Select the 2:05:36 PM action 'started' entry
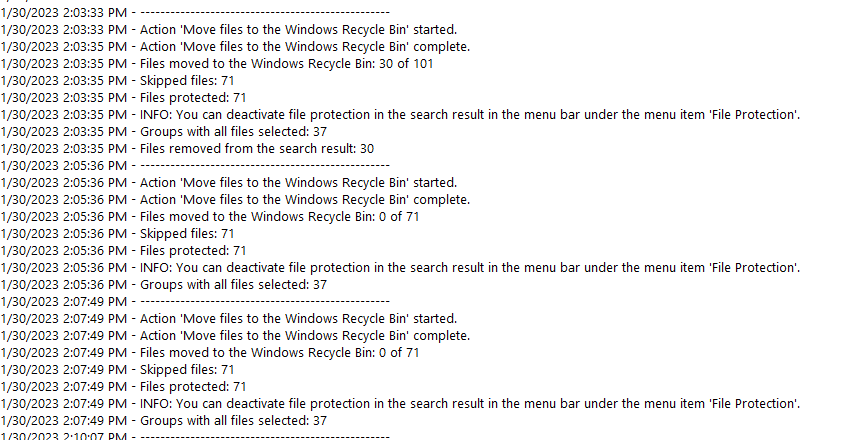The width and height of the screenshot is (849, 440). [x=228, y=182]
